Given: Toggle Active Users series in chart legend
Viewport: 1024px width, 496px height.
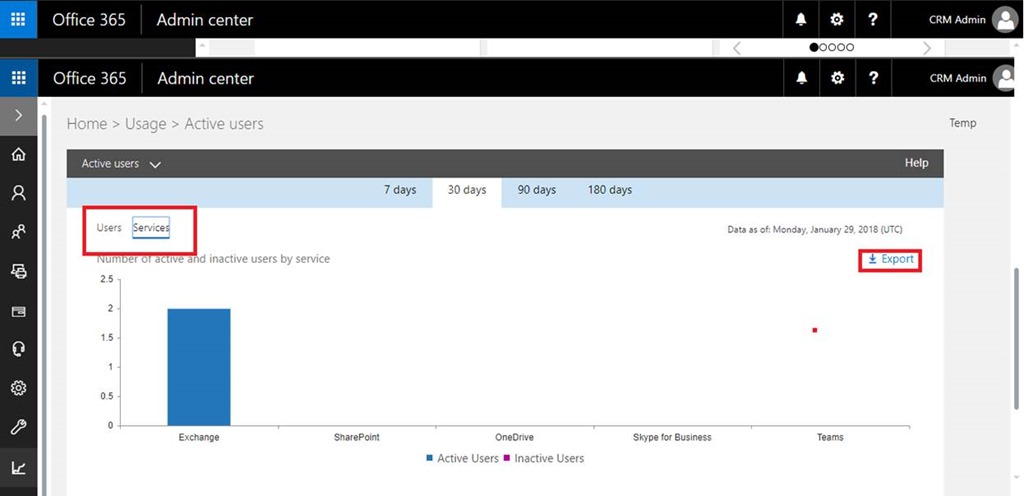Looking at the screenshot, I should (461, 458).
